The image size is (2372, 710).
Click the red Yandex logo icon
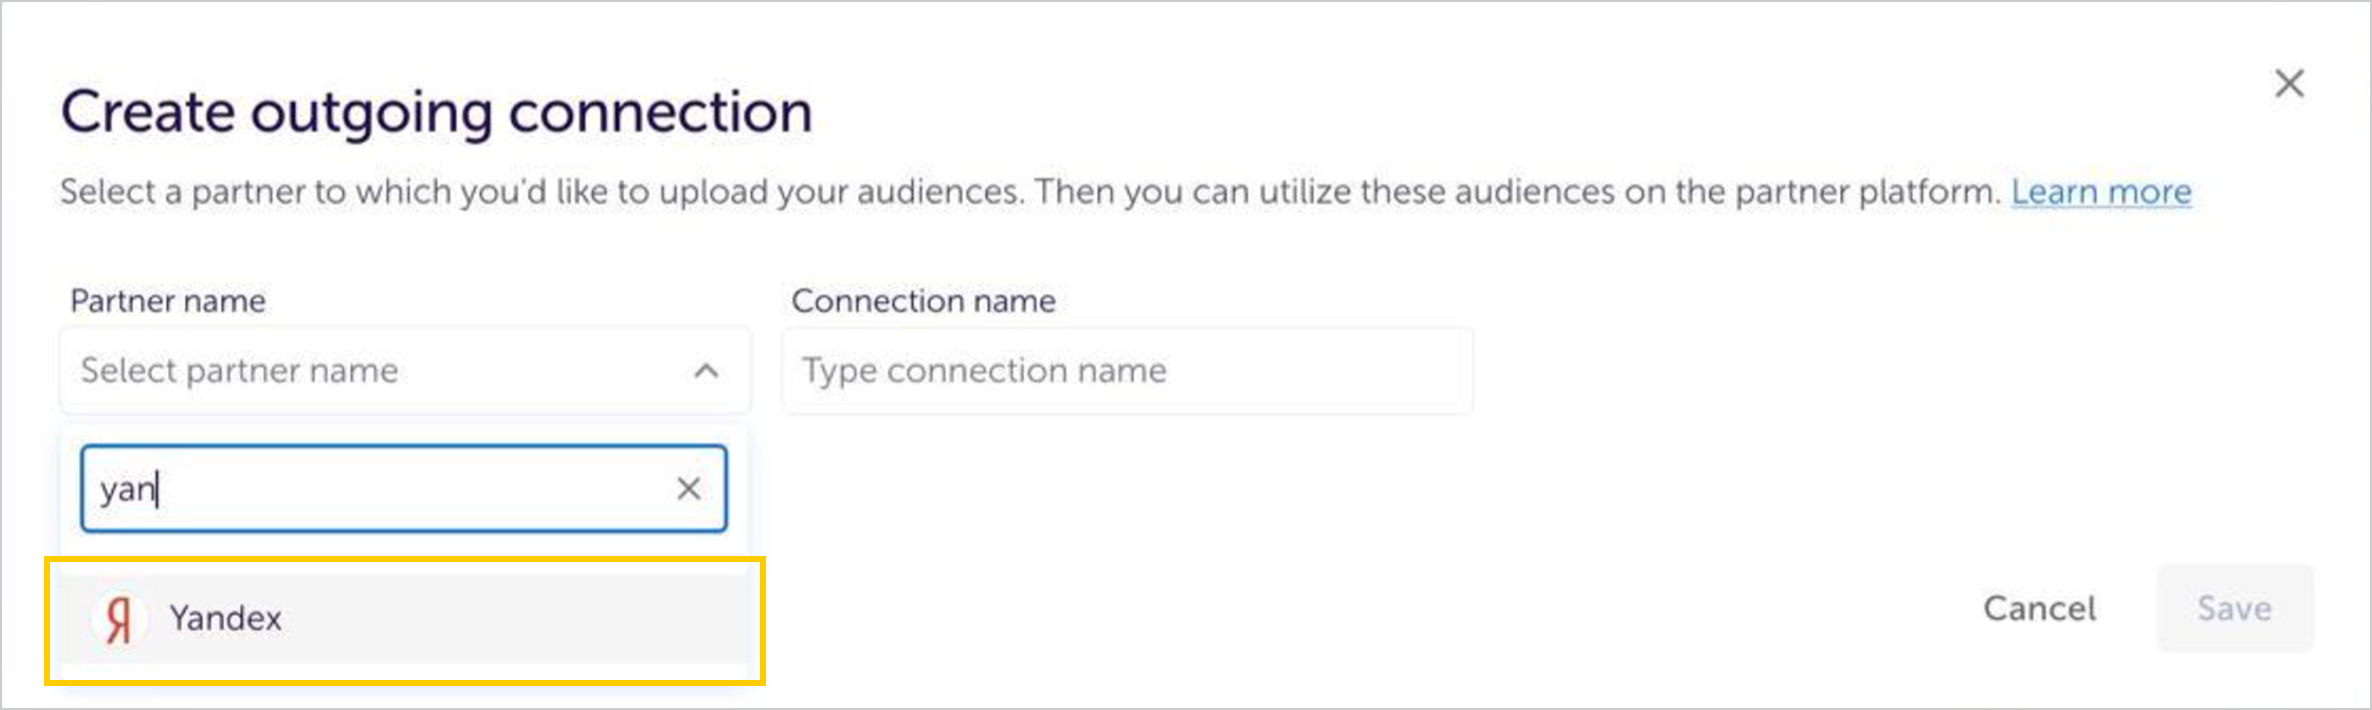pos(119,619)
